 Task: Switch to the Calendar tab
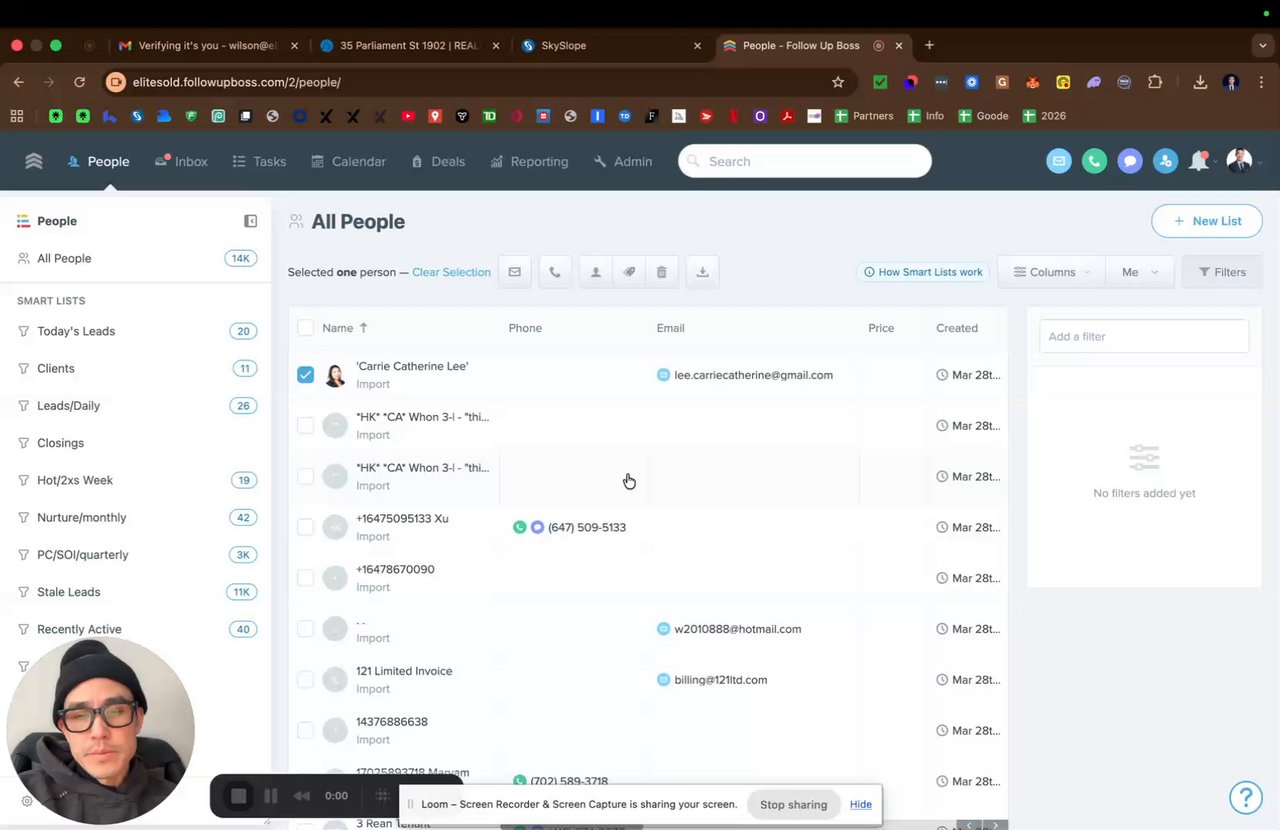348,161
